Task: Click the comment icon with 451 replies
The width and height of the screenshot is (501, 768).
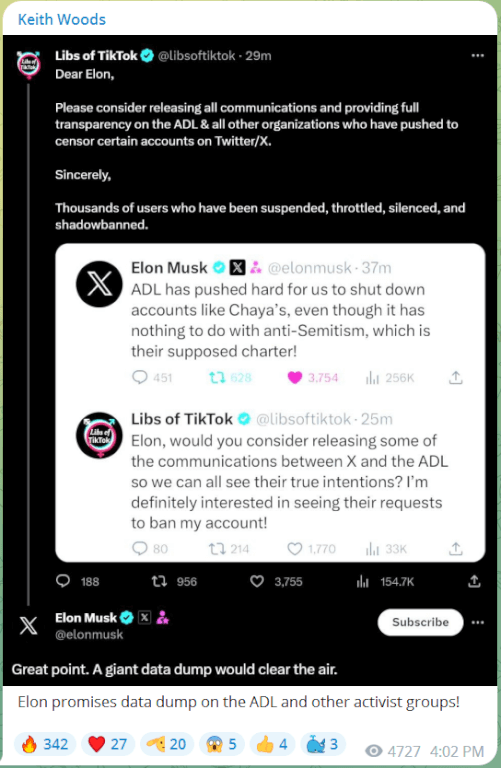Action: [140, 377]
